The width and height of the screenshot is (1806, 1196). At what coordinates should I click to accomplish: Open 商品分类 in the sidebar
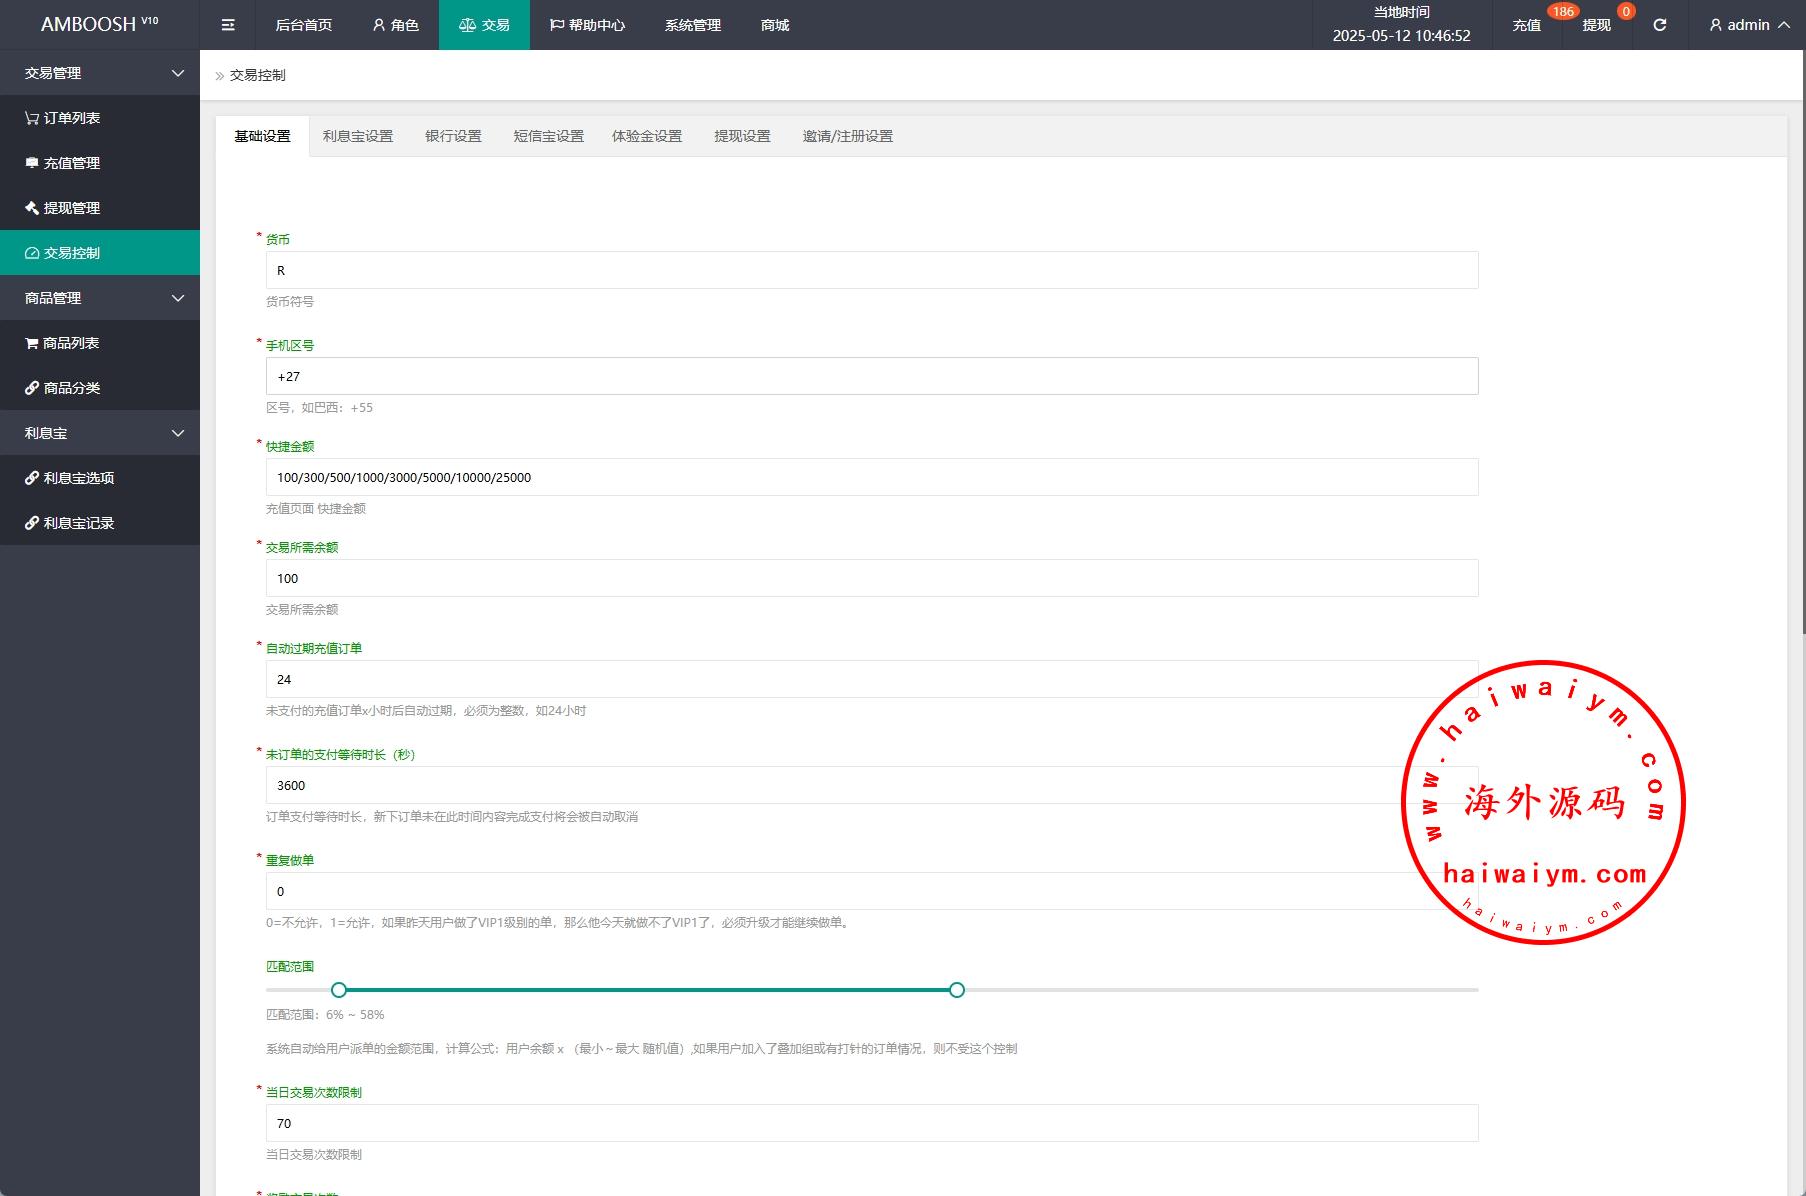click(x=63, y=388)
